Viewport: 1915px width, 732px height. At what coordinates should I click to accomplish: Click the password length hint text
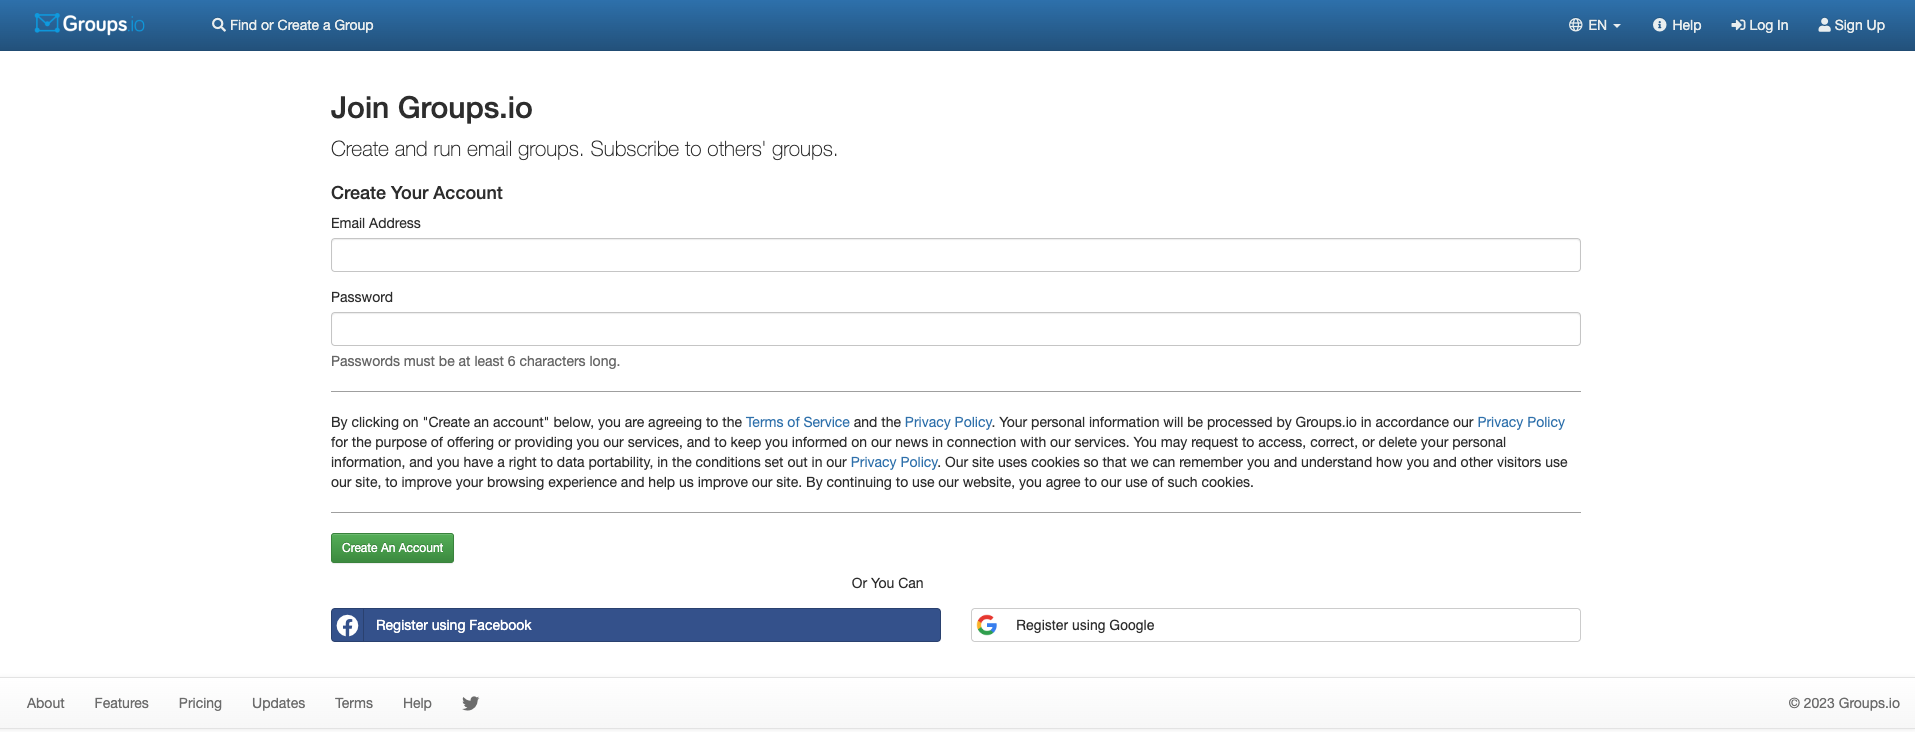[x=475, y=361]
